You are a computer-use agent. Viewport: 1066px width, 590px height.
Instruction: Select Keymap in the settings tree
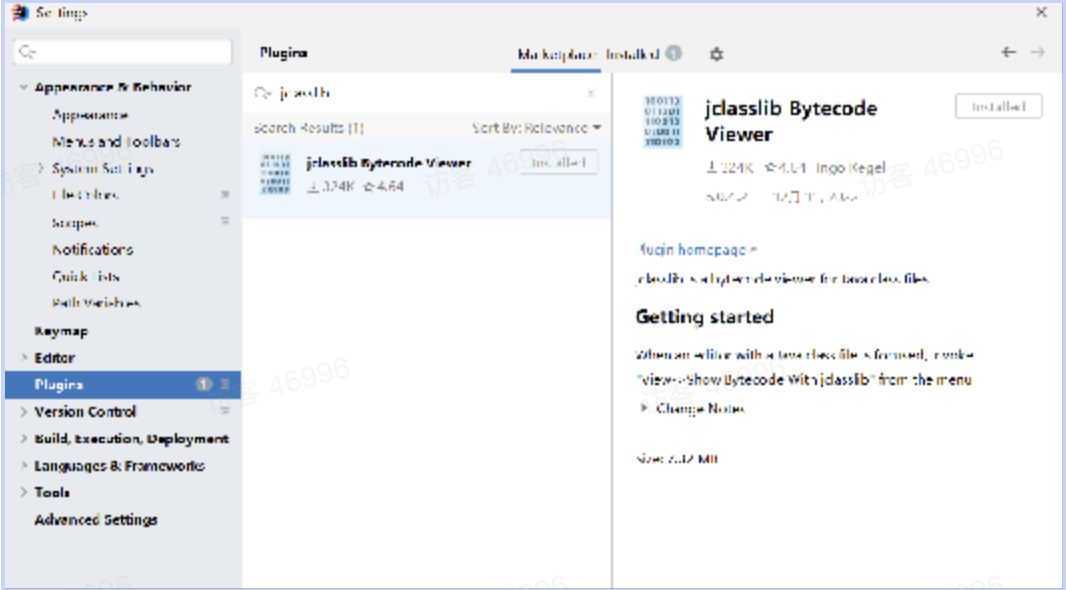[61, 331]
